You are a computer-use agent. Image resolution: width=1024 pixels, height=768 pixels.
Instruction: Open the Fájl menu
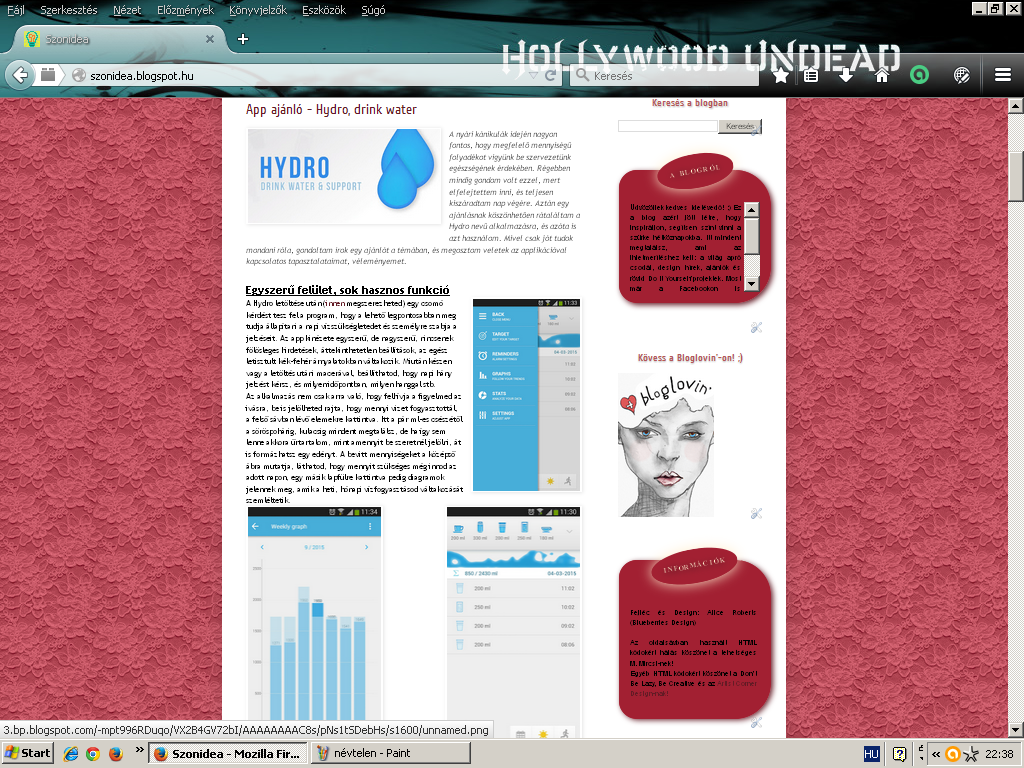point(16,10)
